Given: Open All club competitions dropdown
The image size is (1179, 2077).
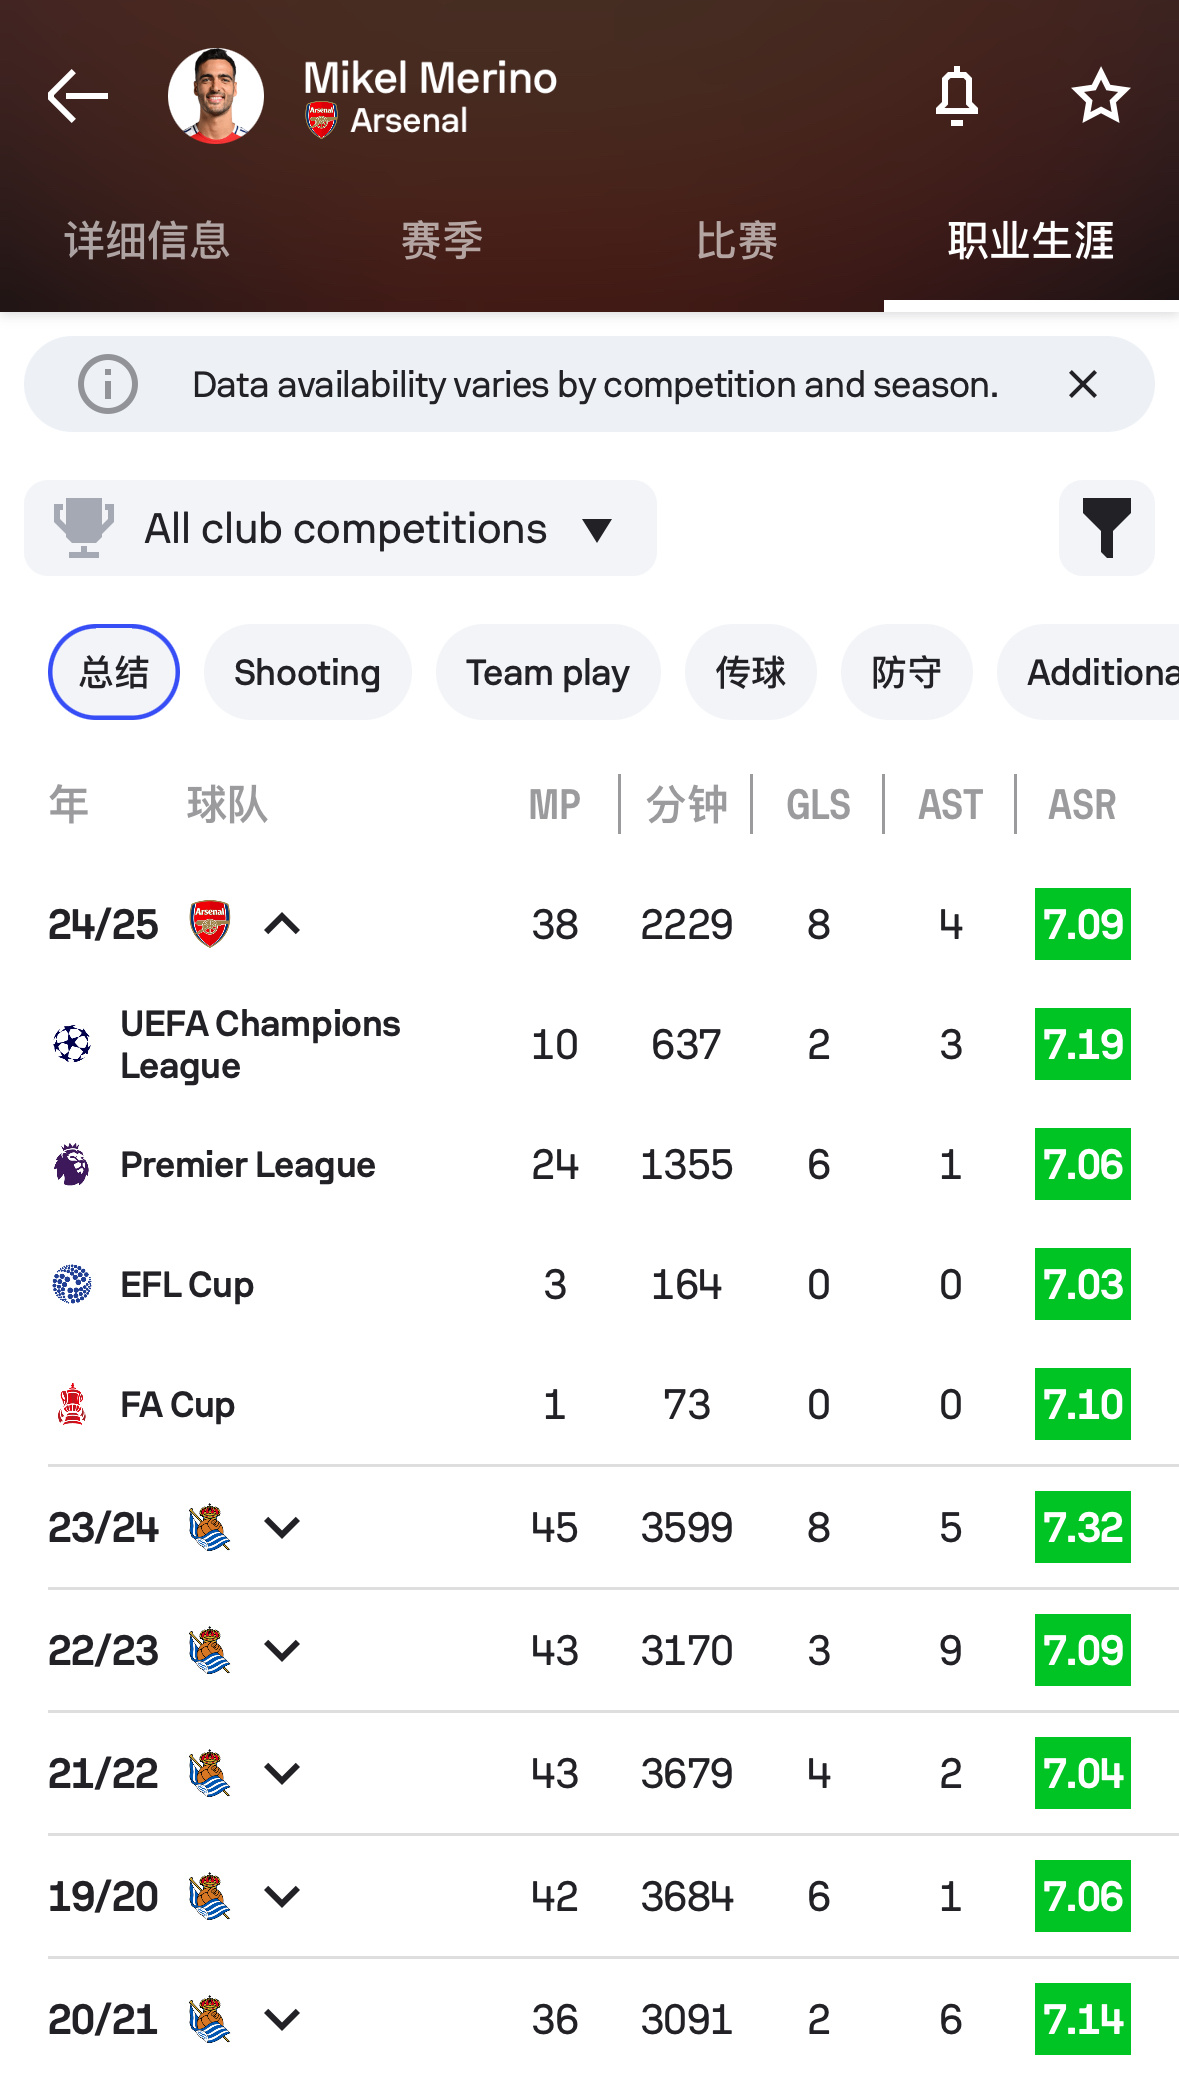Looking at the screenshot, I should (340, 528).
